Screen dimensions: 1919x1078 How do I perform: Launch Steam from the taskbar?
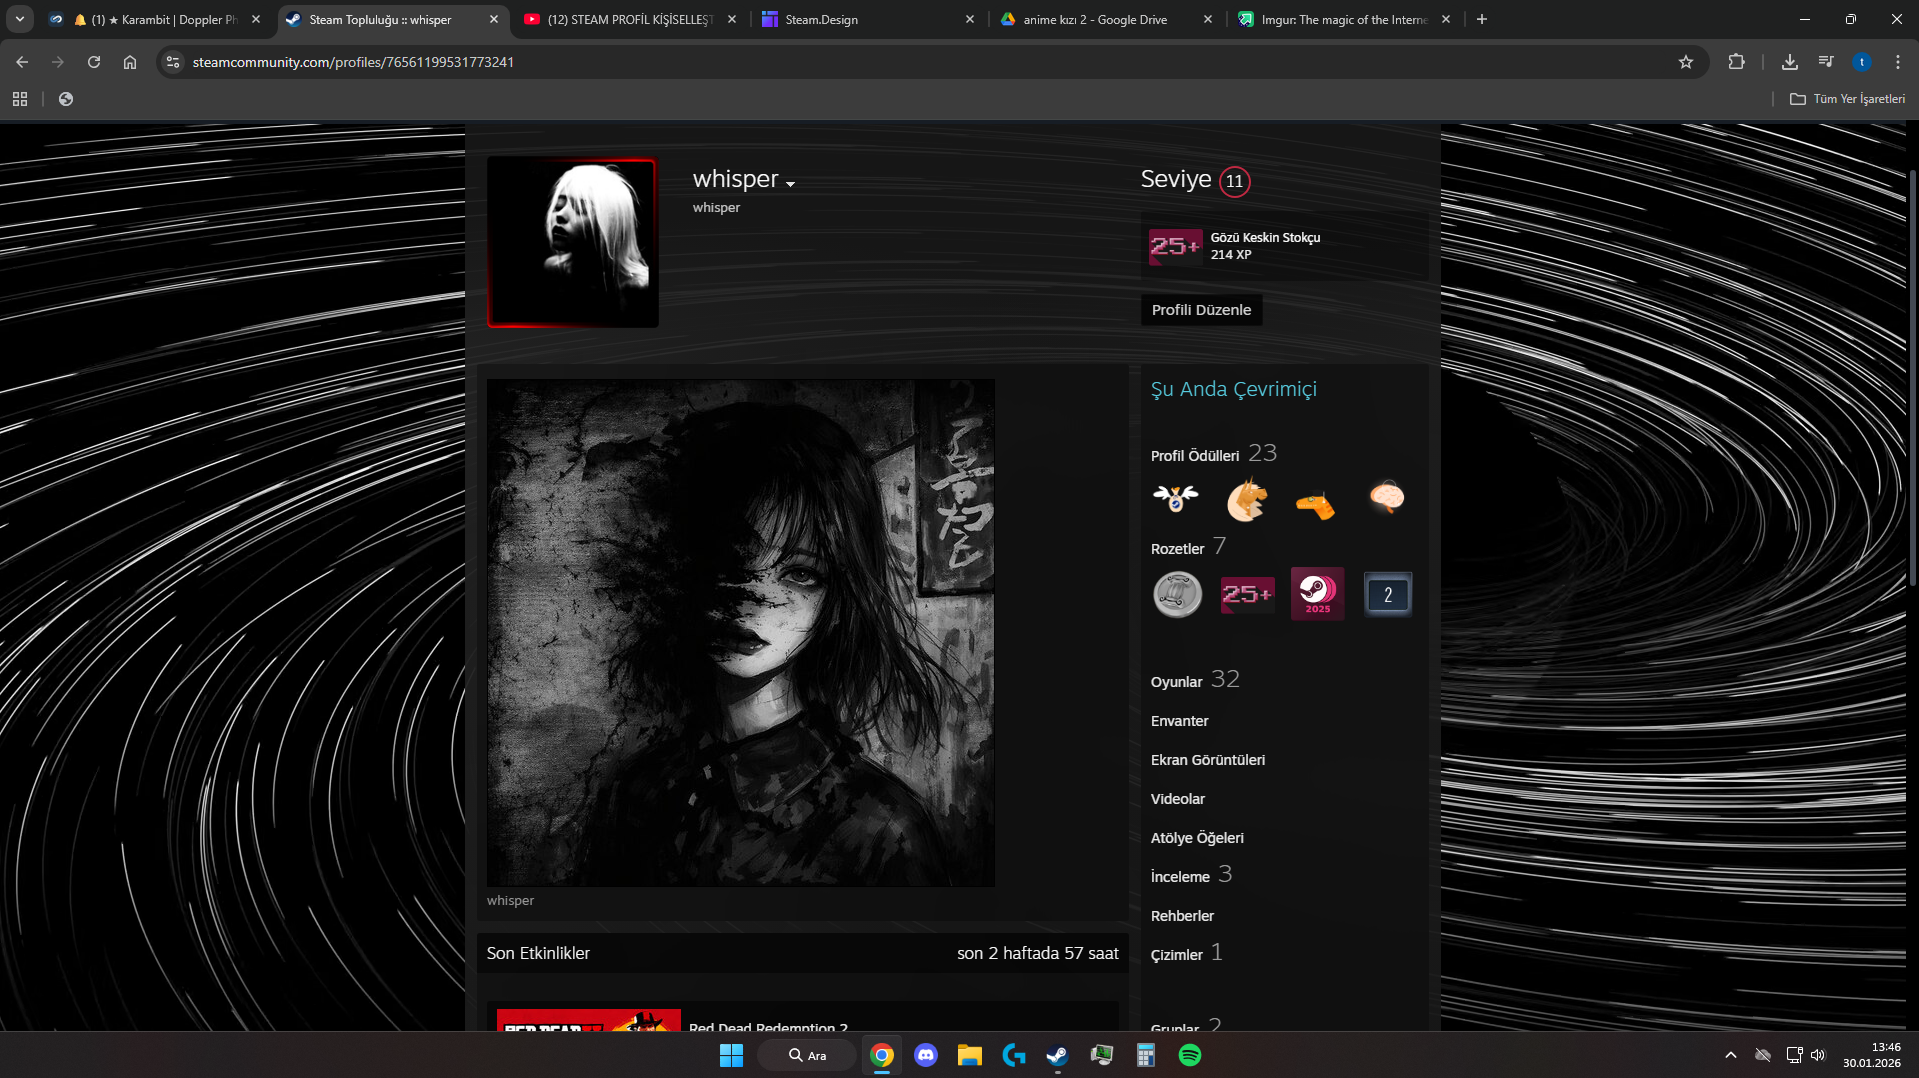point(1057,1055)
